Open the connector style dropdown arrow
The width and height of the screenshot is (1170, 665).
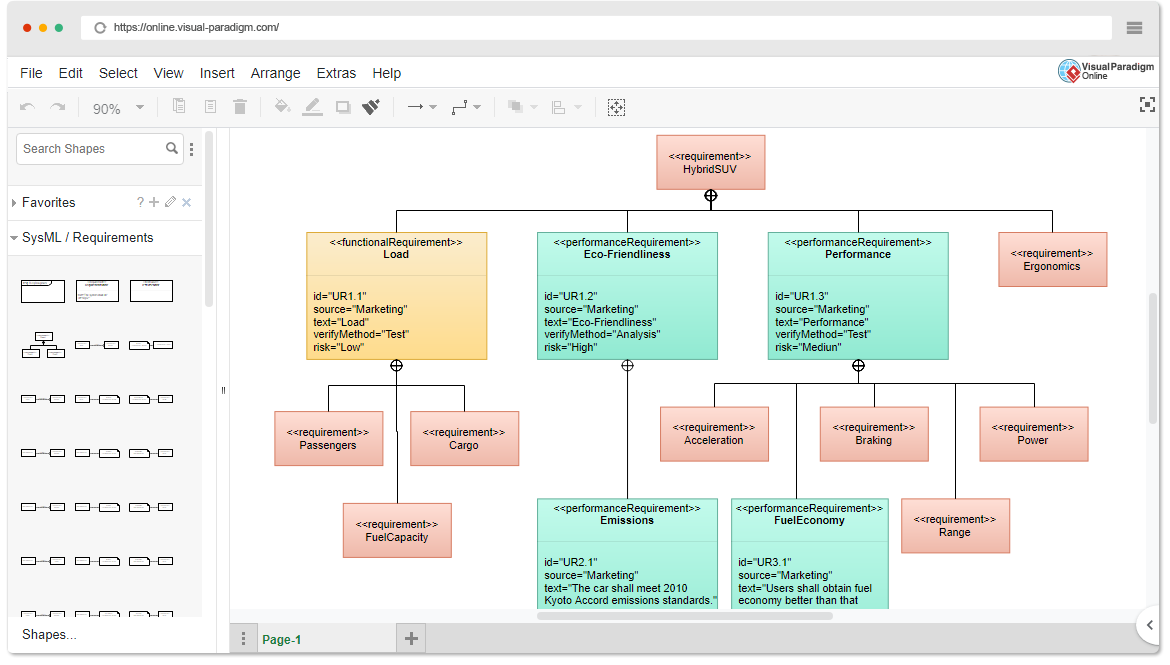tap(478, 107)
